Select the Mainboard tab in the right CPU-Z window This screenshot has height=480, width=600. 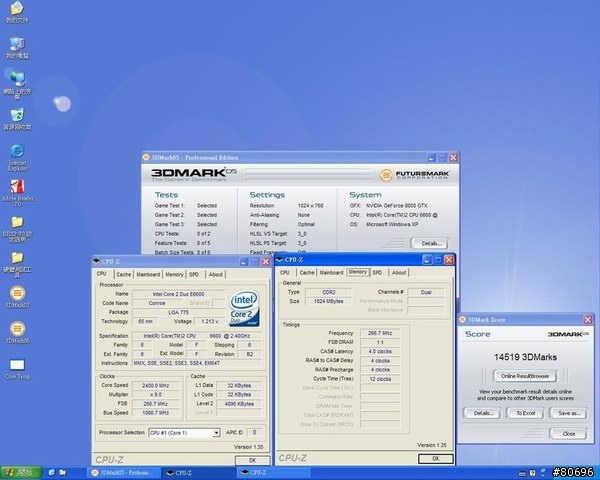click(x=331, y=273)
